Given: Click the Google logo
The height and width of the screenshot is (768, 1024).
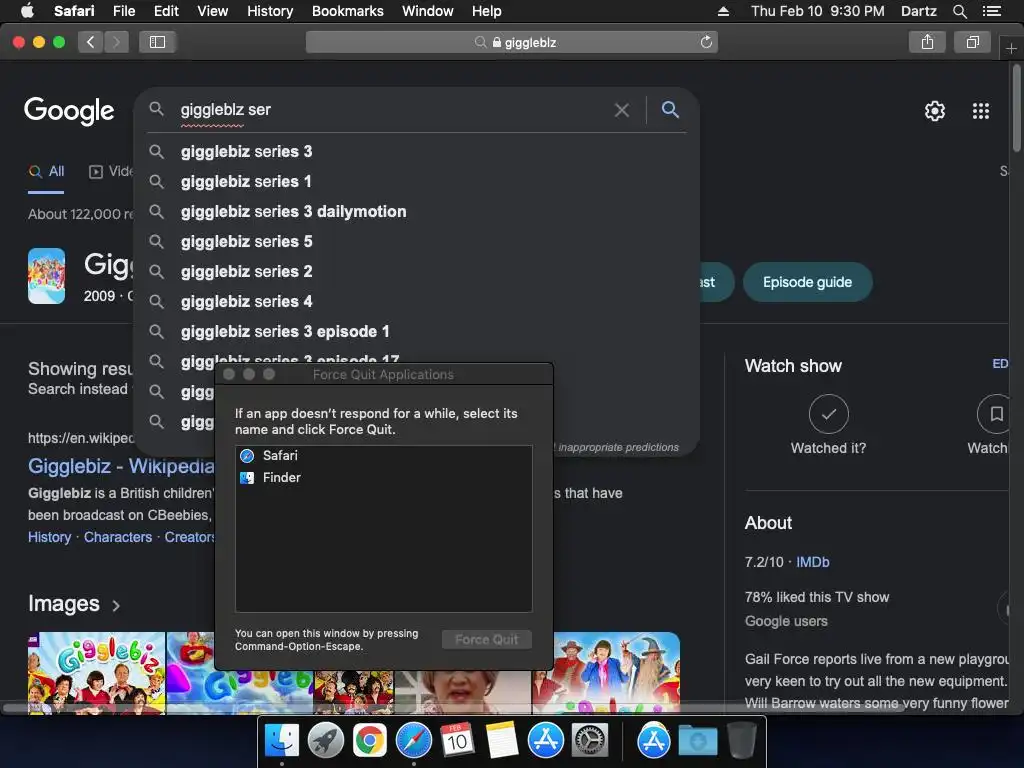Looking at the screenshot, I should 69,111.
